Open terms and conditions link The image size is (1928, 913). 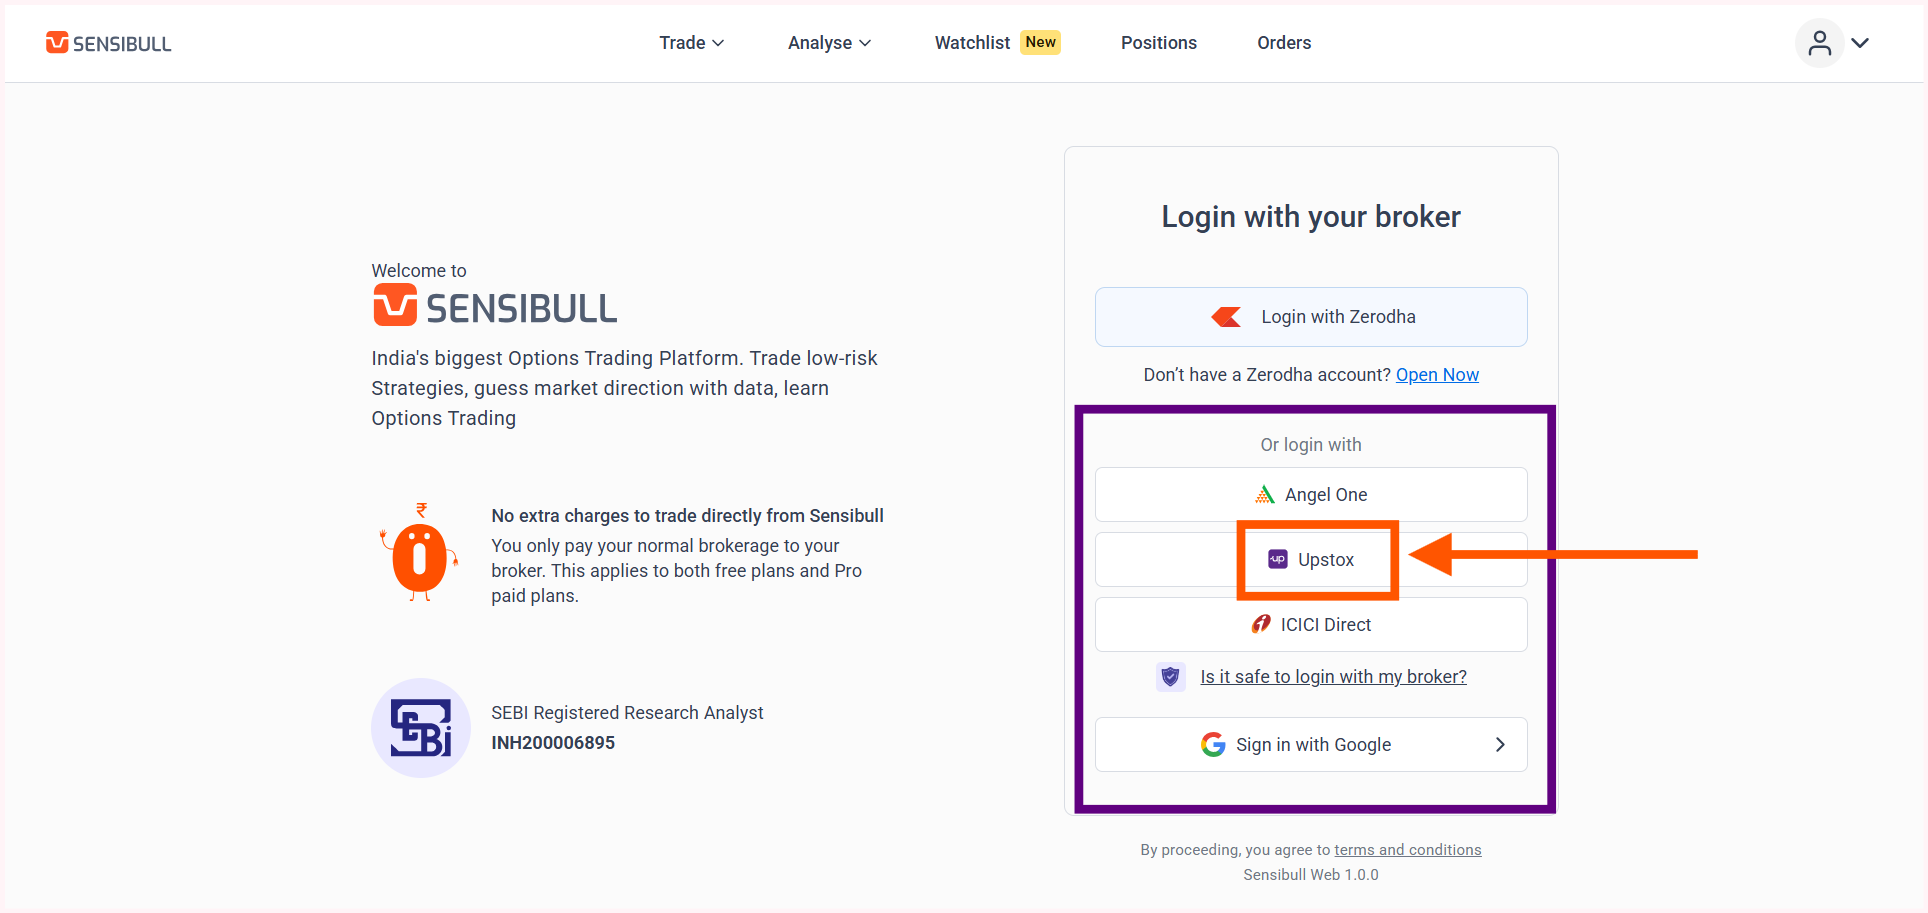coord(1407,850)
